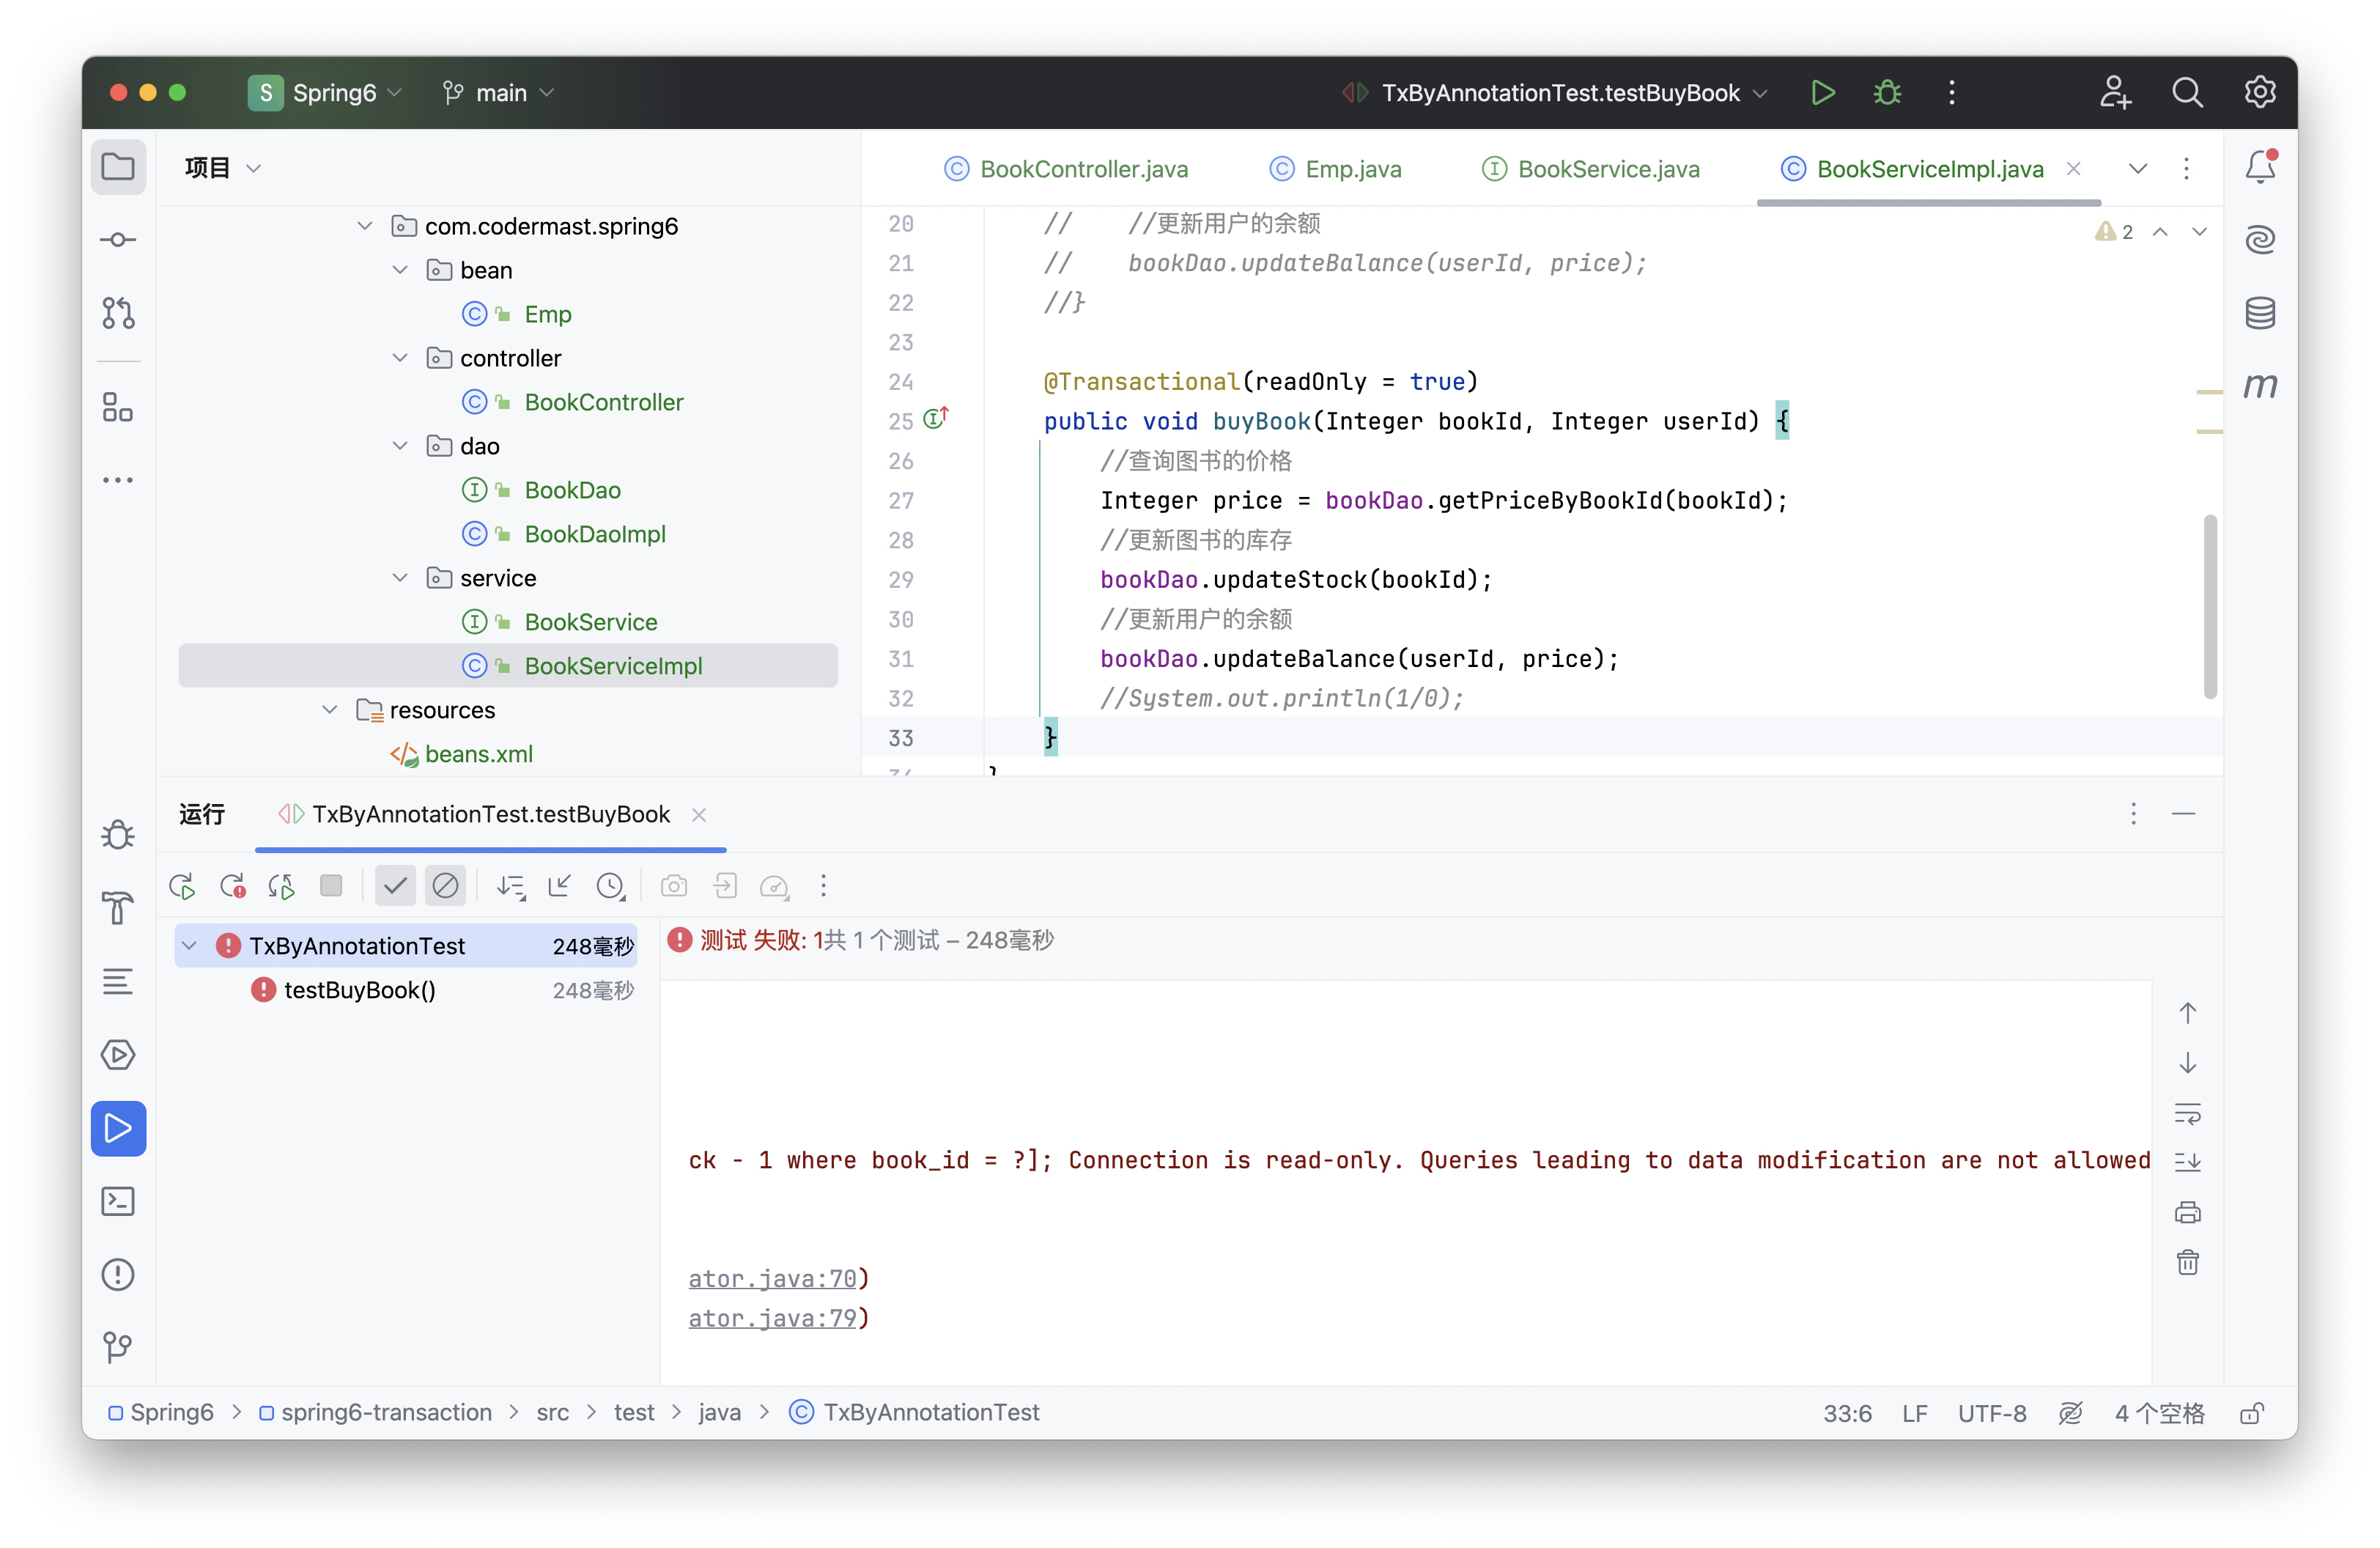Toggle show ignored tests filter
The height and width of the screenshot is (1548, 2380).
click(x=445, y=886)
